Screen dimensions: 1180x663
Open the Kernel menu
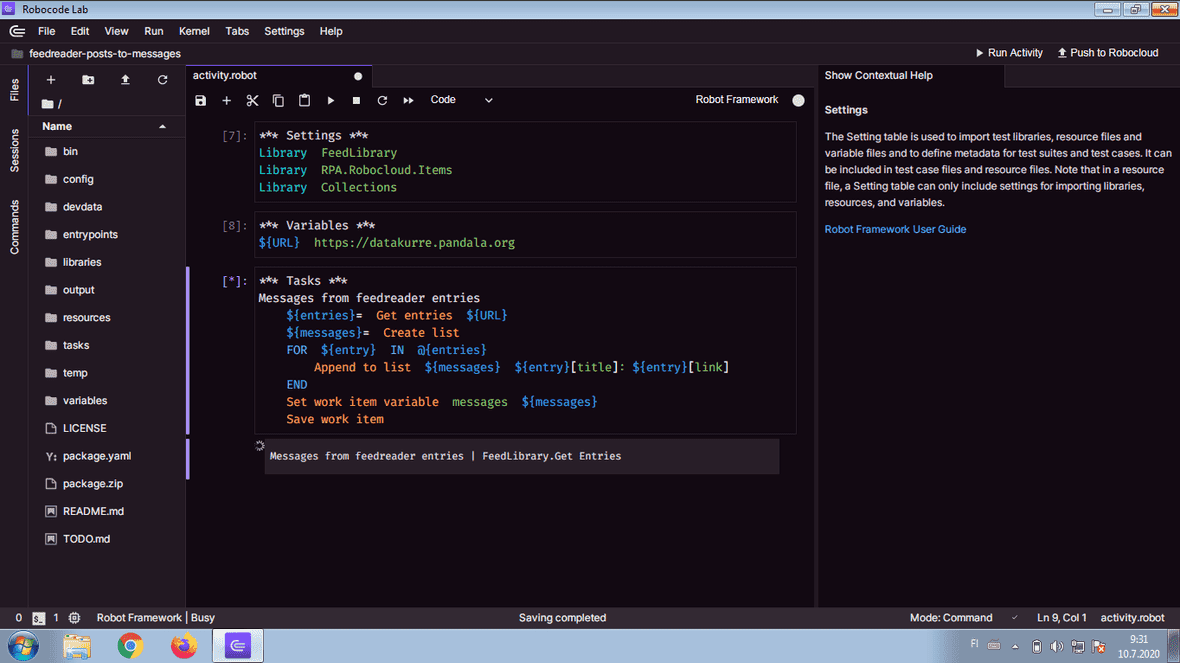pos(194,31)
